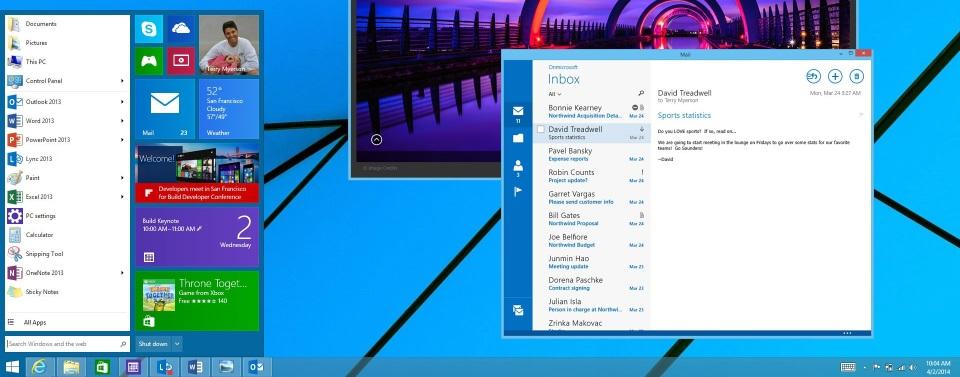Tick checkbox beside David Treadwell message
The image size is (960, 377).
coord(541,129)
